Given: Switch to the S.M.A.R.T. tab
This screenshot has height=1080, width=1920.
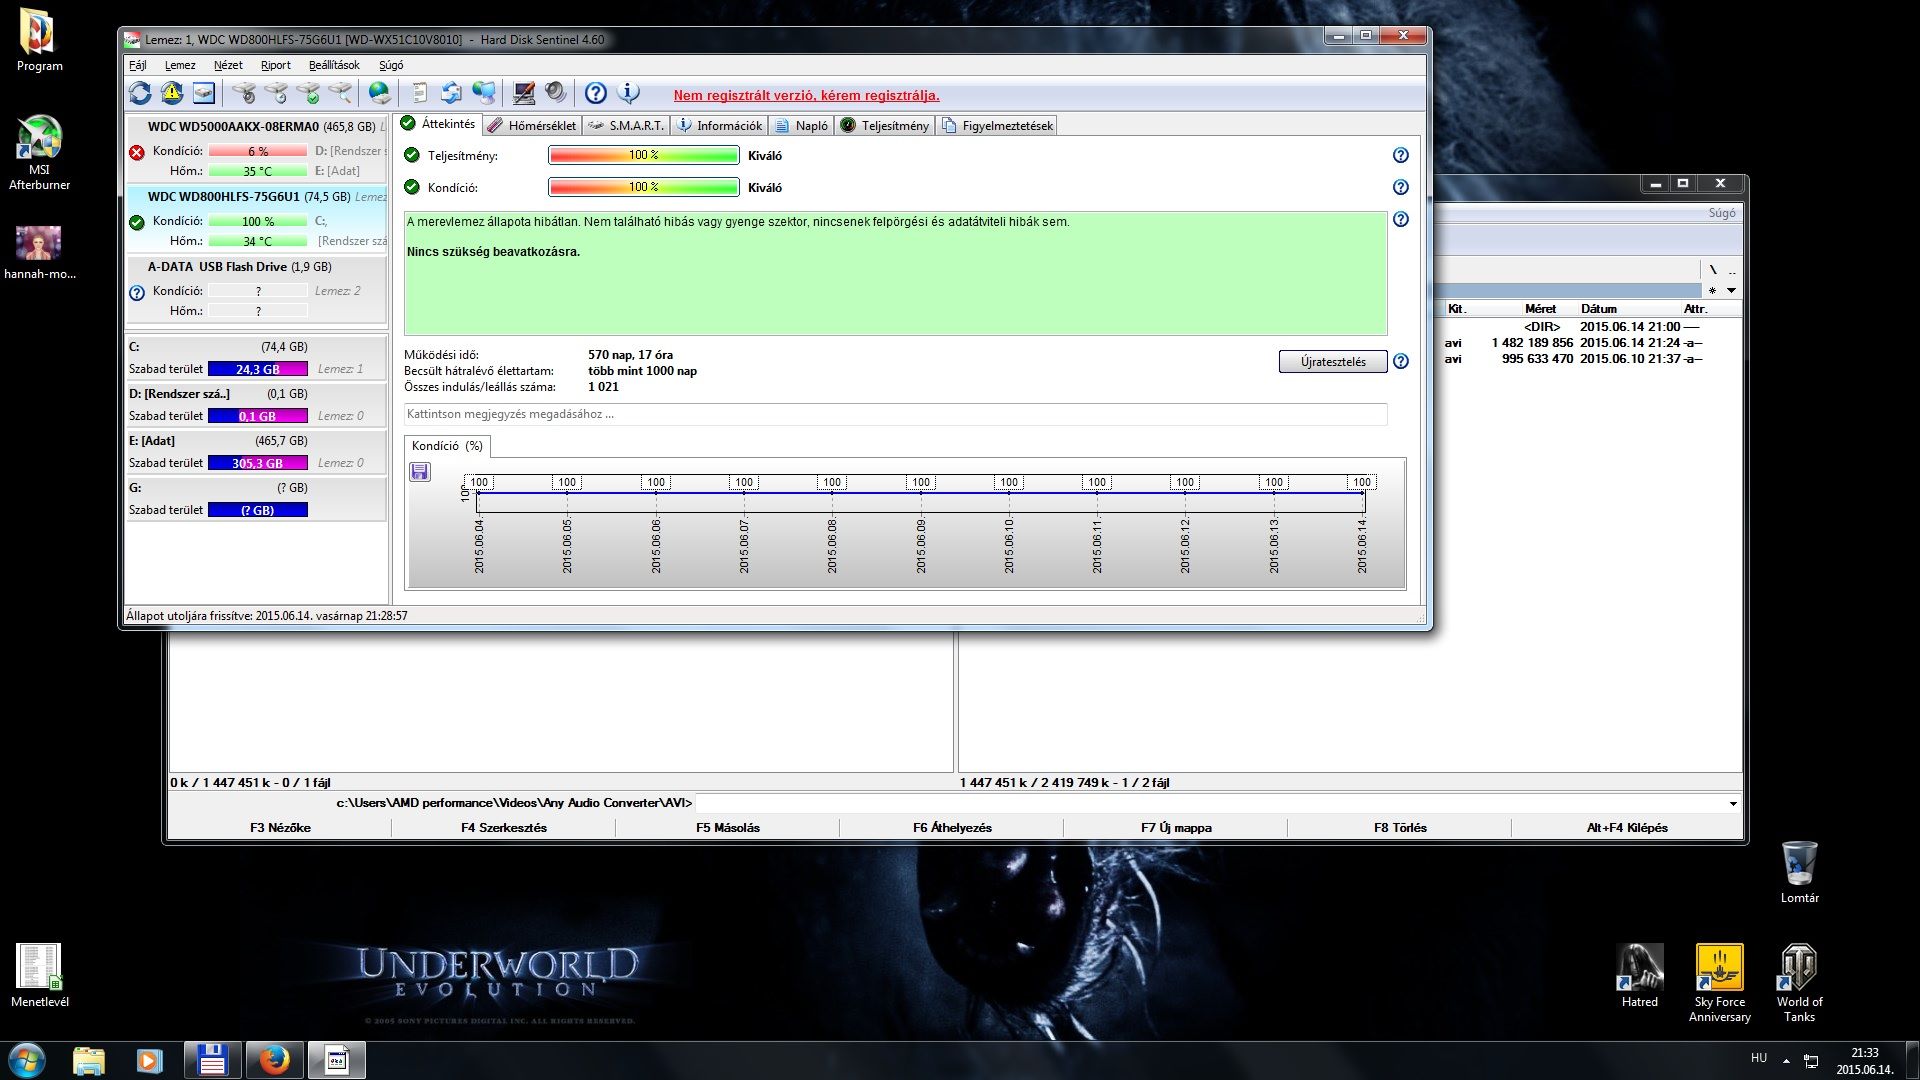Looking at the screenshot, I should tap(626, 126).
